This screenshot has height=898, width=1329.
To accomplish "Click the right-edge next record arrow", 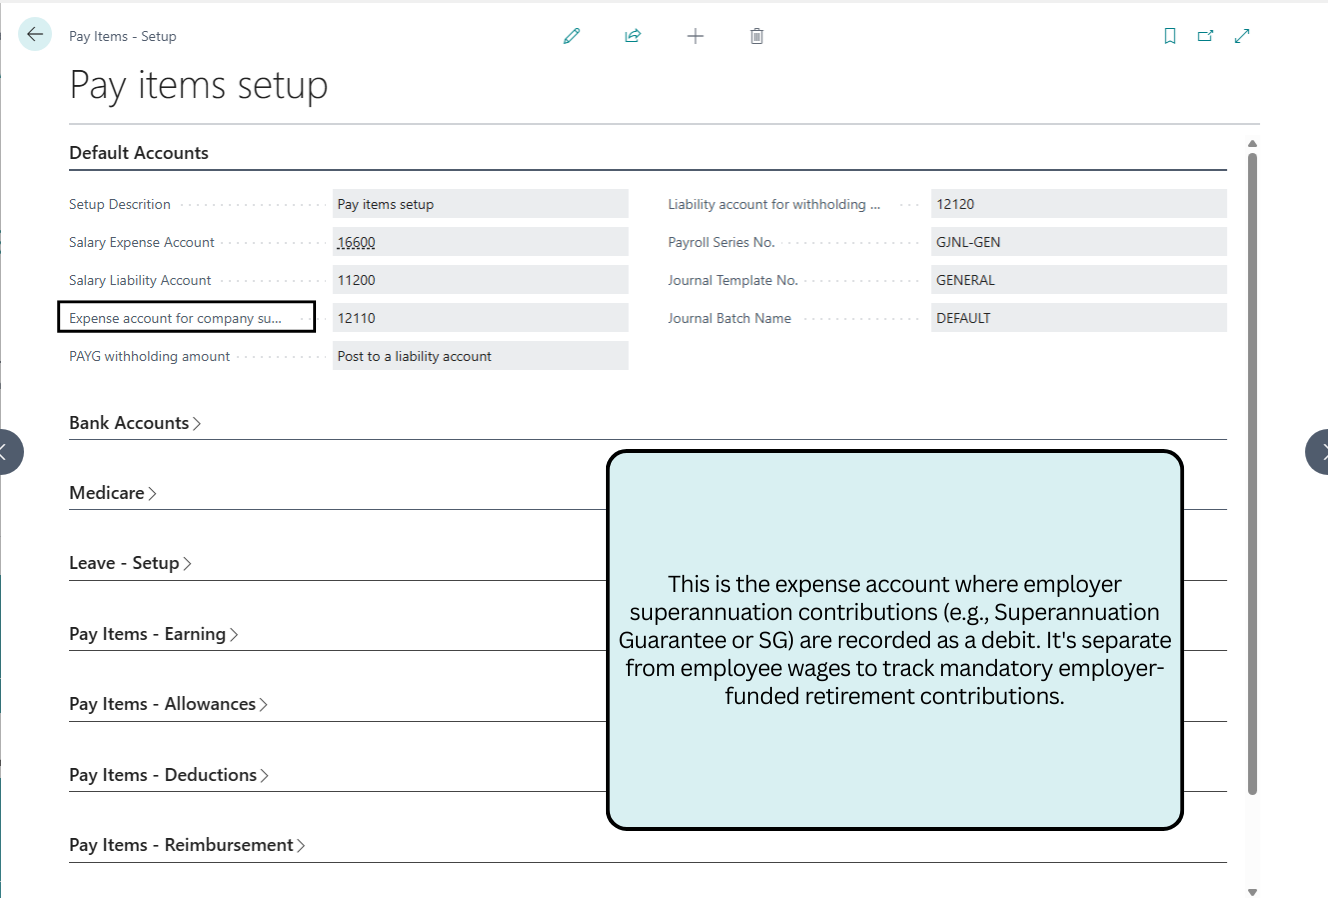I will 1320,451.
